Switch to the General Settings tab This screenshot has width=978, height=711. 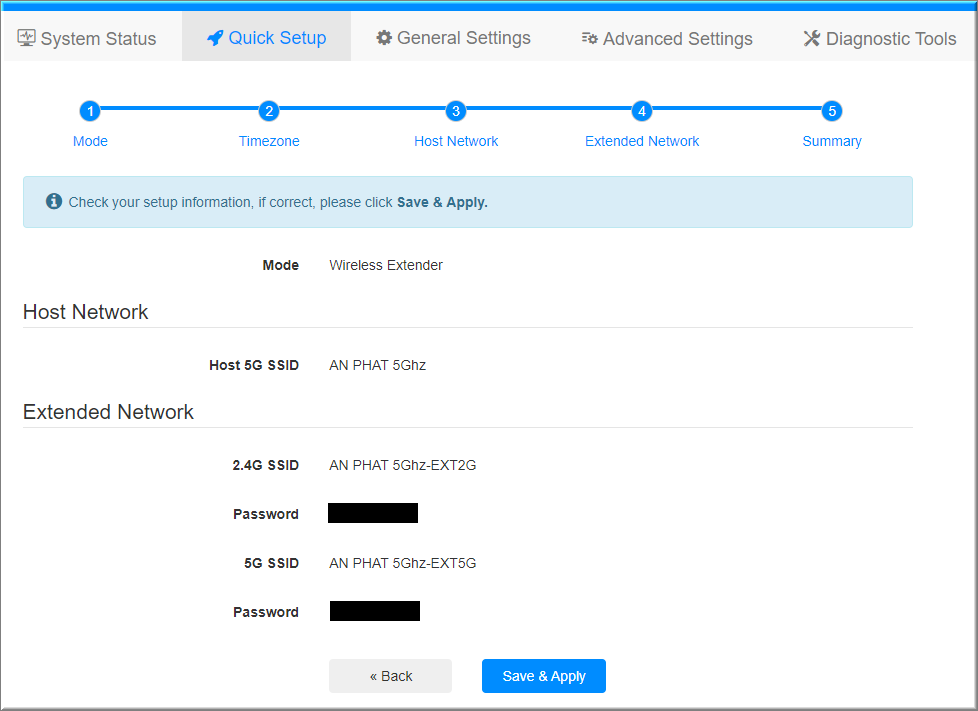tap(454, 38)
